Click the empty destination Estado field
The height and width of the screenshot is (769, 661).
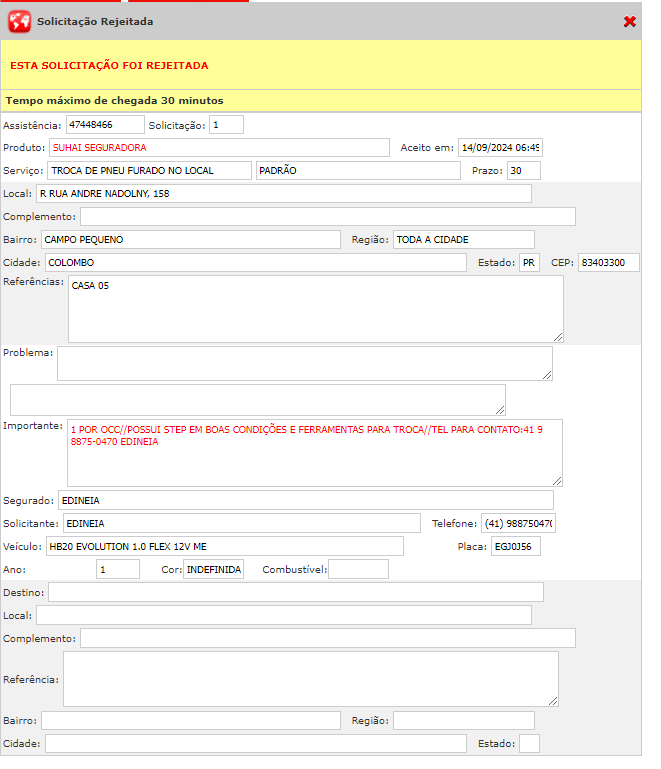(530, 744)
